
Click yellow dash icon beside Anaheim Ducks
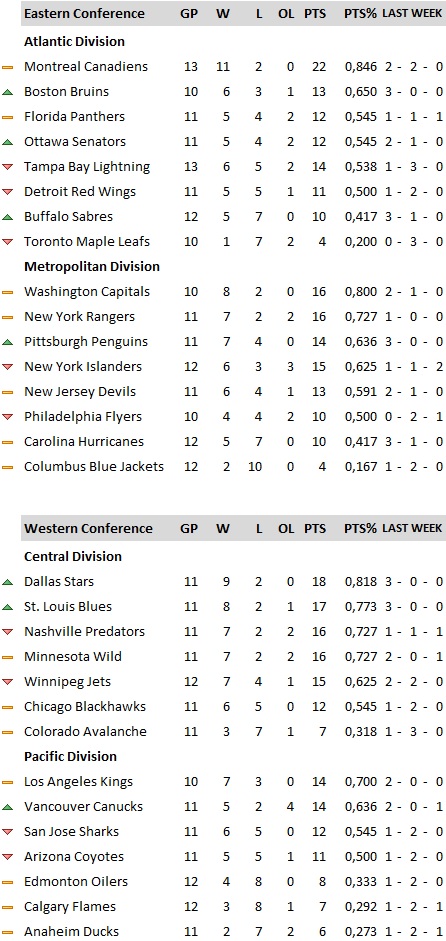click(x=7, y=932)
